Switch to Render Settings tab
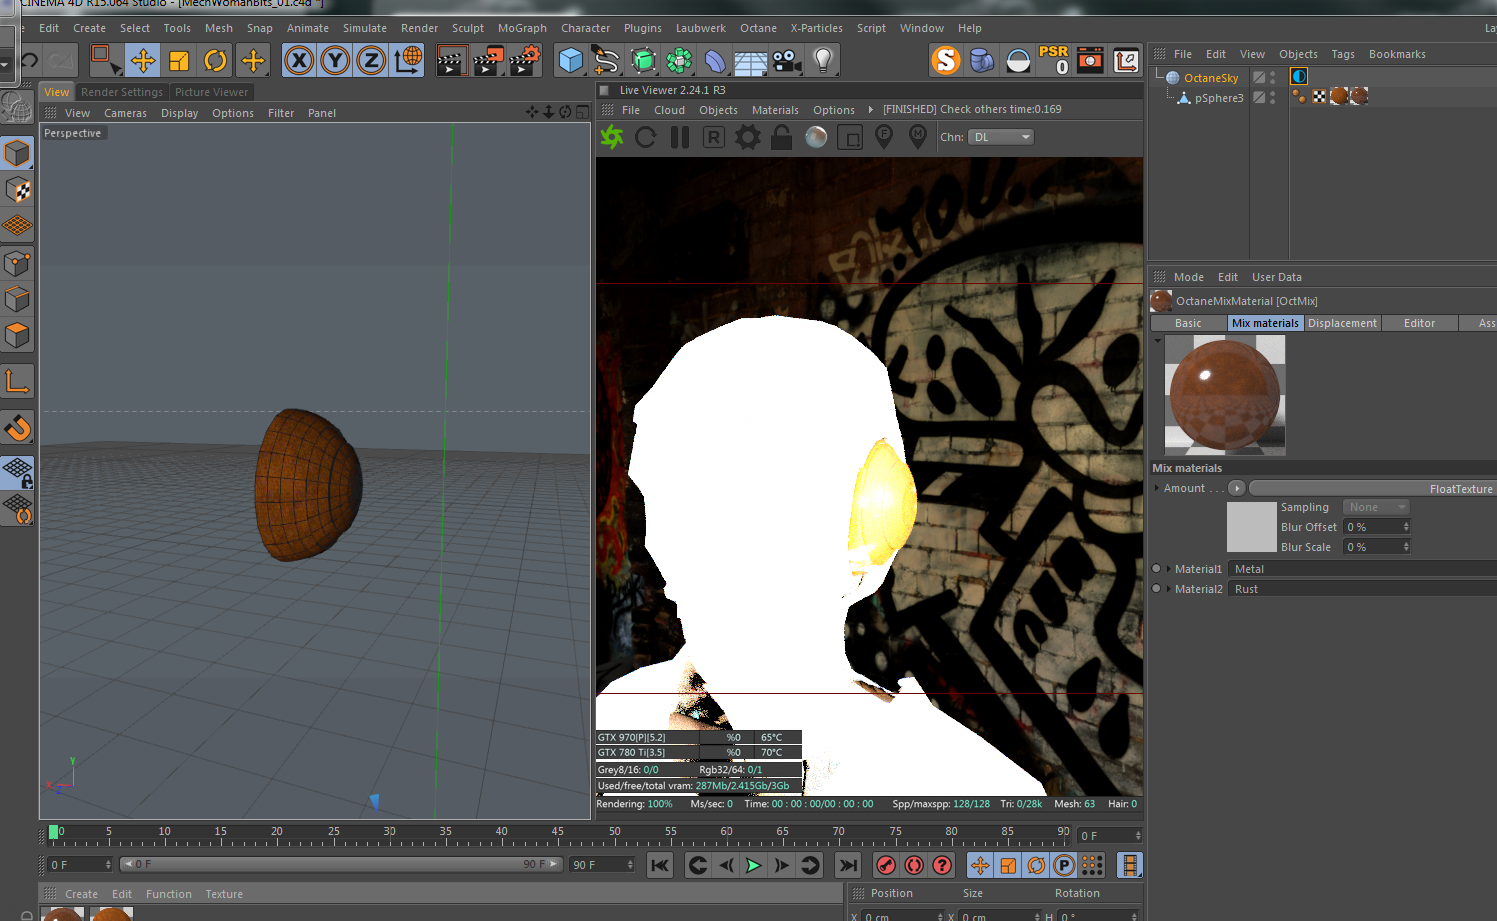 coord(122,92)
